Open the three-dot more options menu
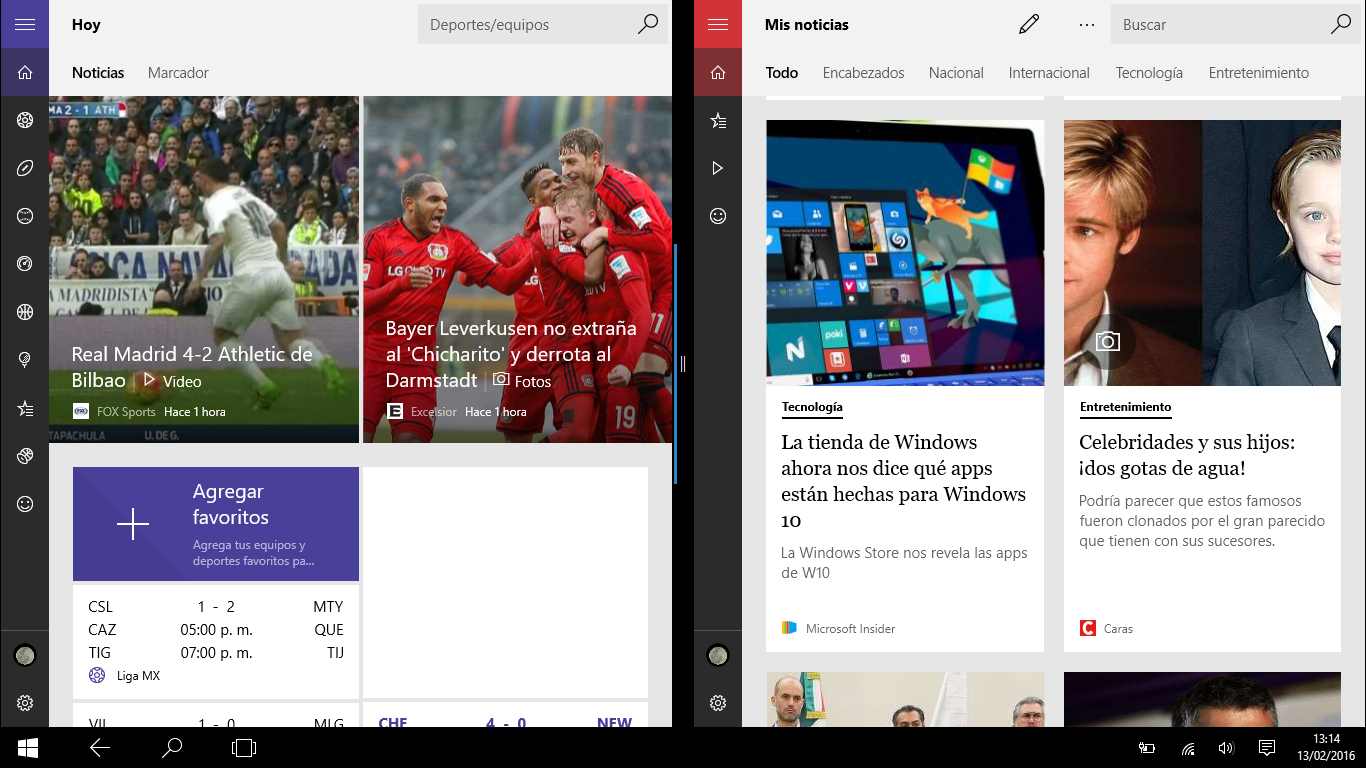The image size is (1366, 768). (1087, 25)
